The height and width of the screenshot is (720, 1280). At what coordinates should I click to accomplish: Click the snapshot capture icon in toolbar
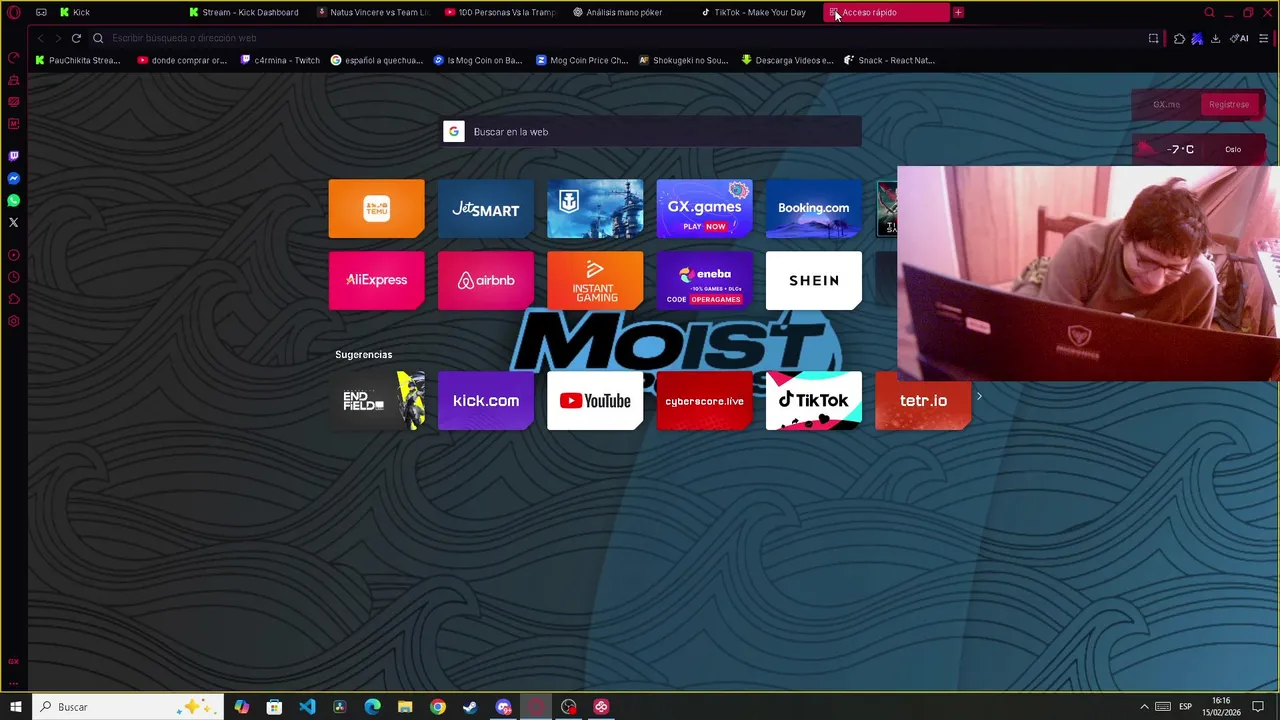(x=1153, y=38)
